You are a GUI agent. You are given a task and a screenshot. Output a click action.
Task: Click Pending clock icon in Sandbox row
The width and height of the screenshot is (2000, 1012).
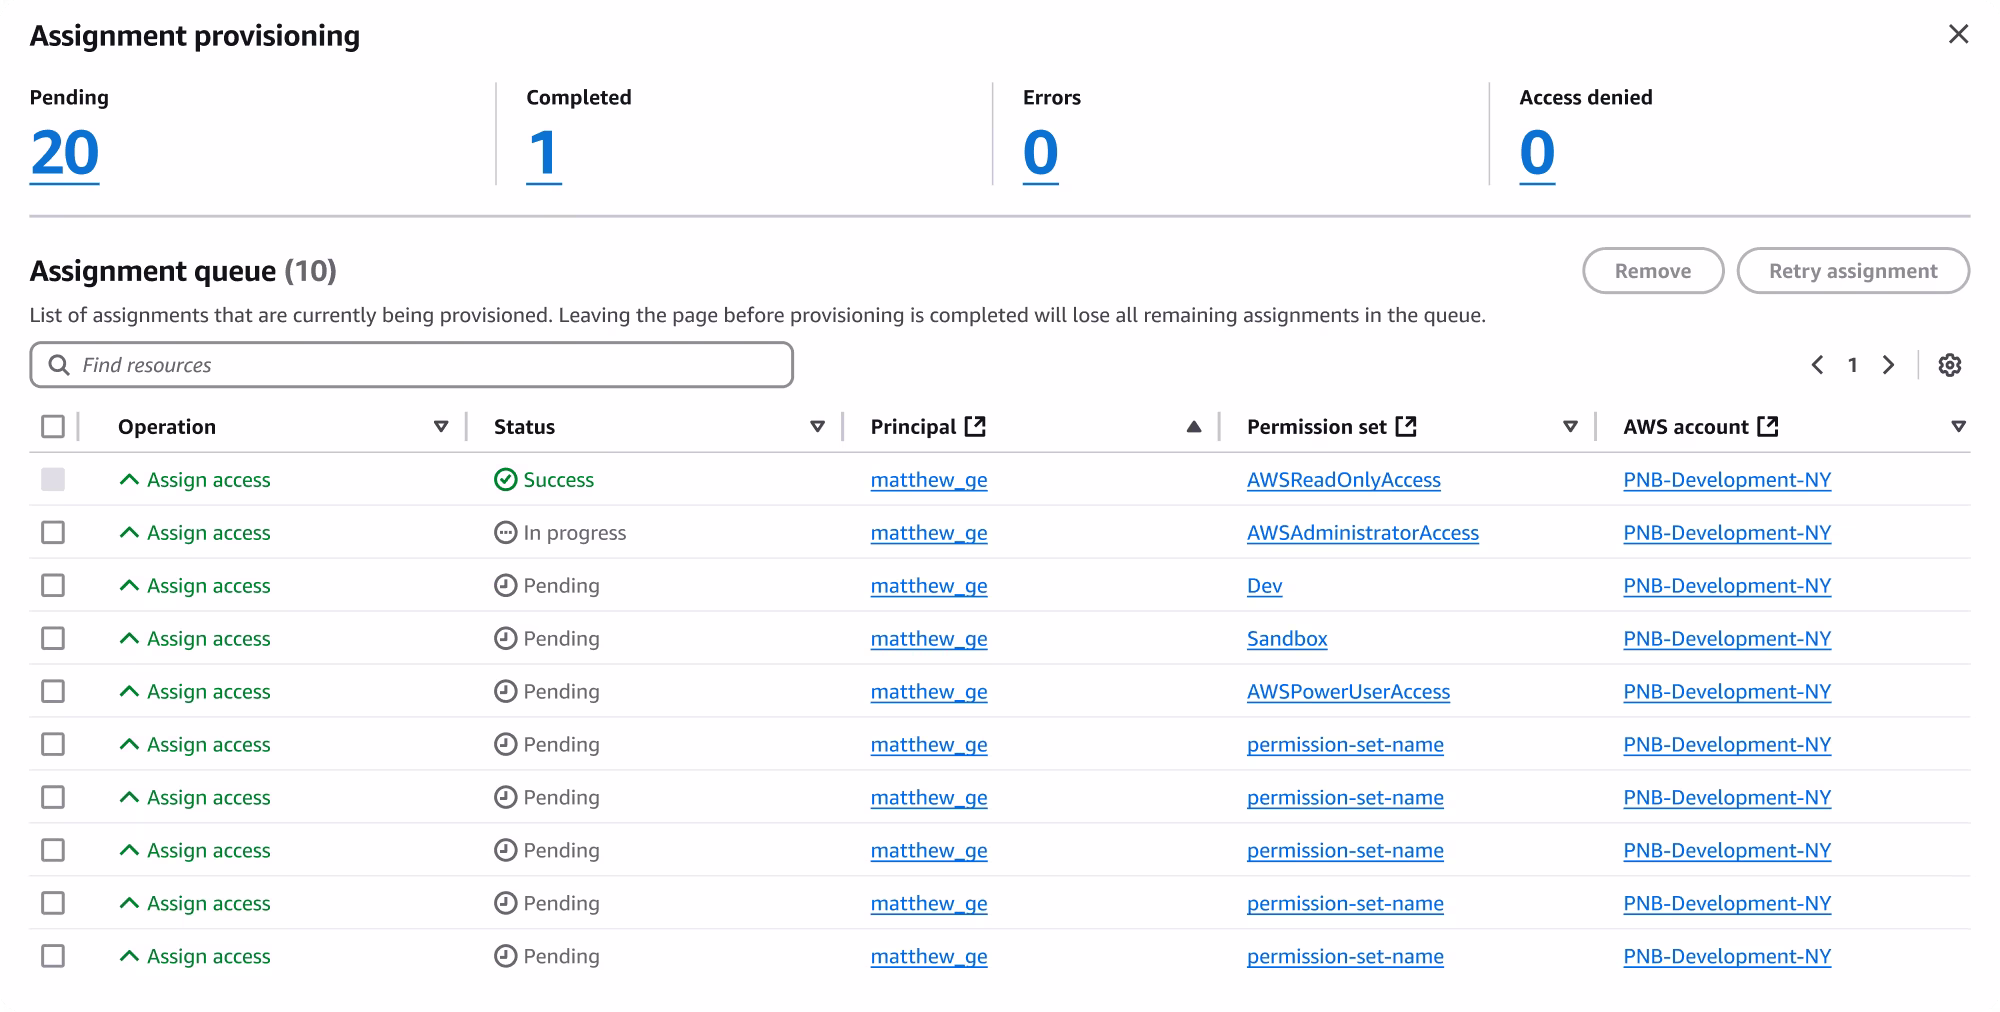pos(505,639)
